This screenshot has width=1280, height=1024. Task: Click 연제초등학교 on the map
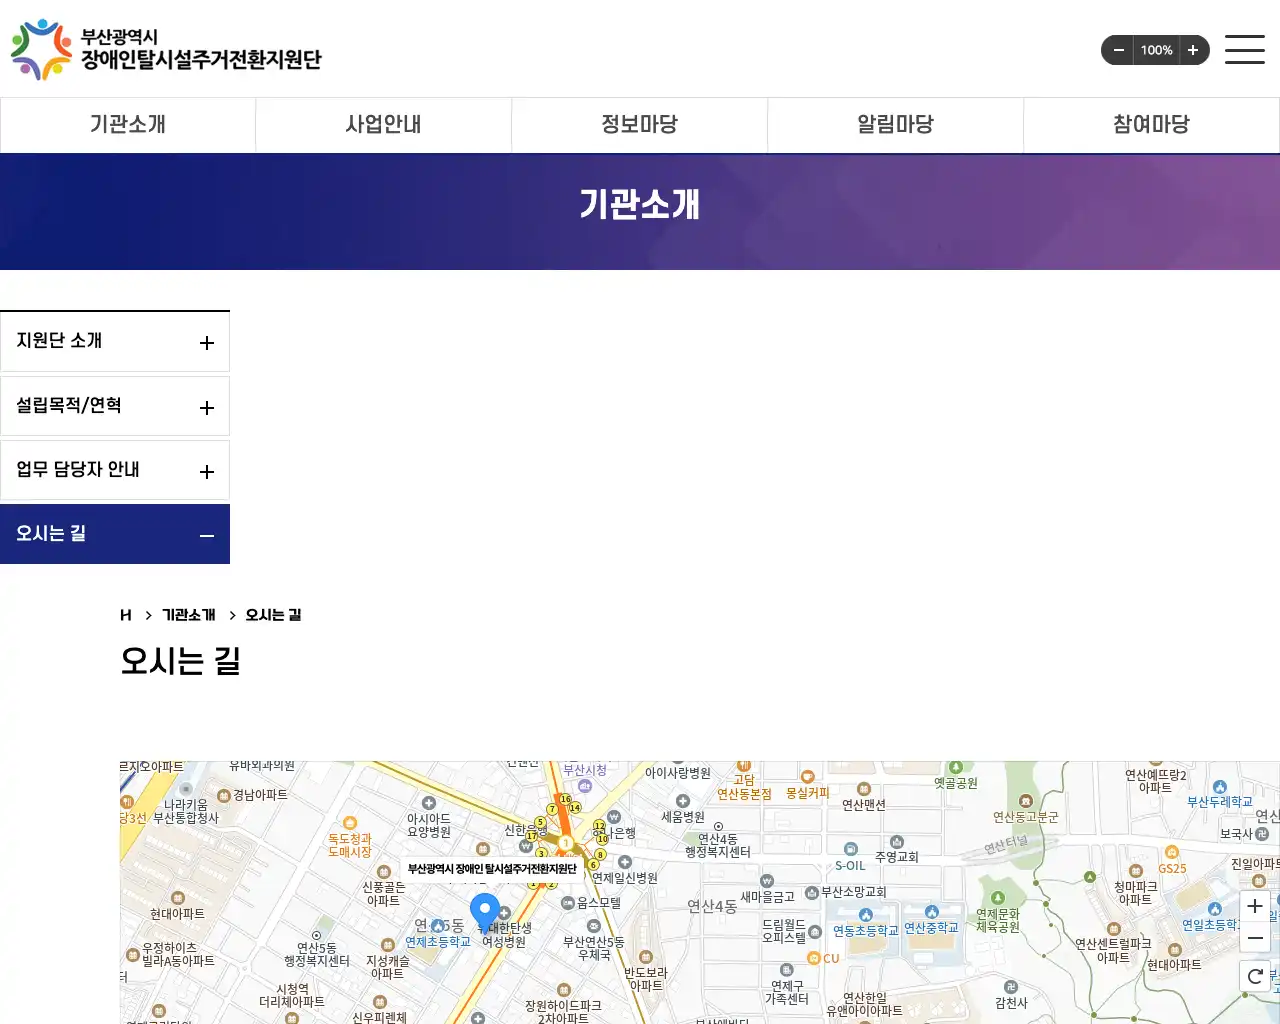coord(438,942)
